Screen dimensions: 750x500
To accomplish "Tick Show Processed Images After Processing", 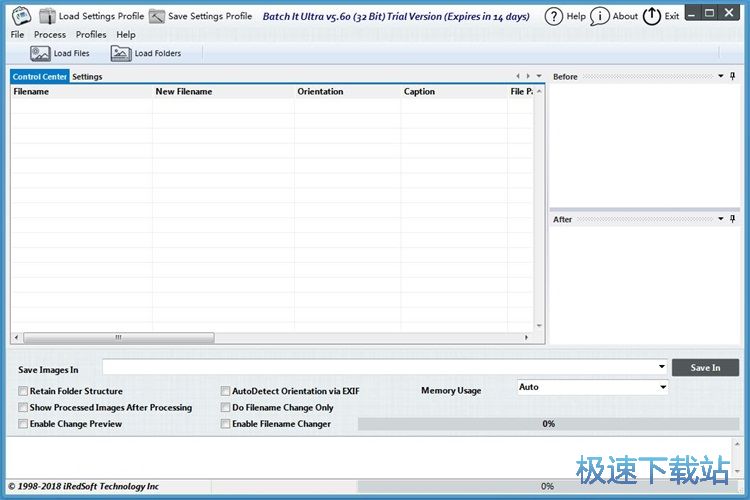I will click(x=23, y=408).
